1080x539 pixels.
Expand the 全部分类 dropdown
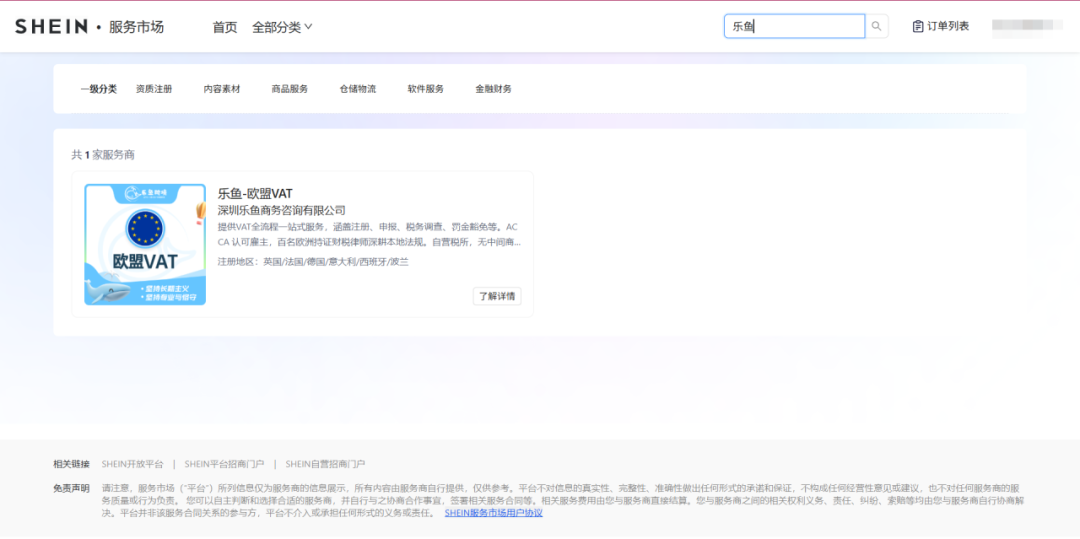coord(282,27)
